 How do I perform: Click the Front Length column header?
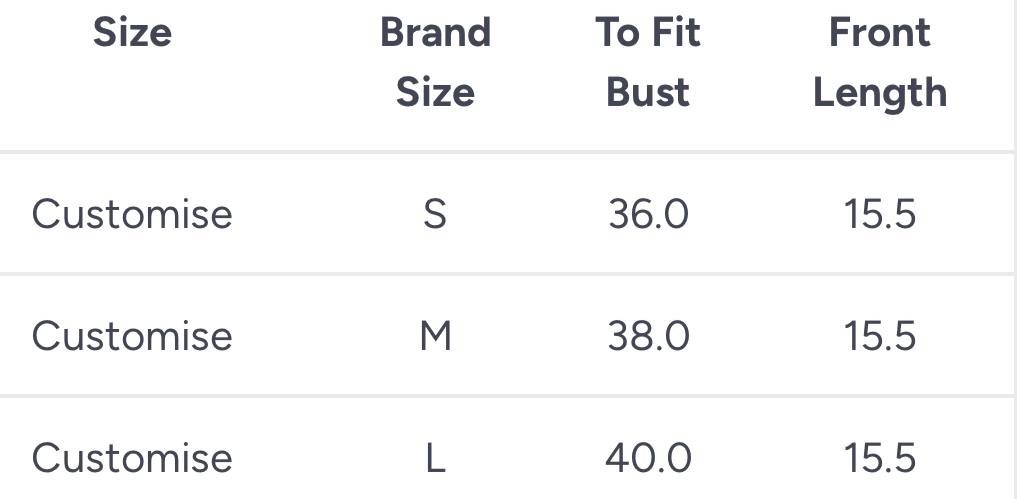point(880,63)
